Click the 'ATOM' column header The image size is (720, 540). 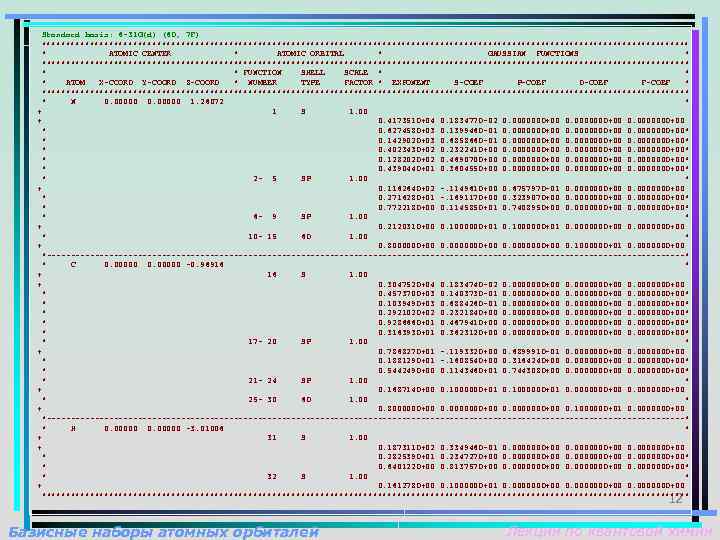75,83
